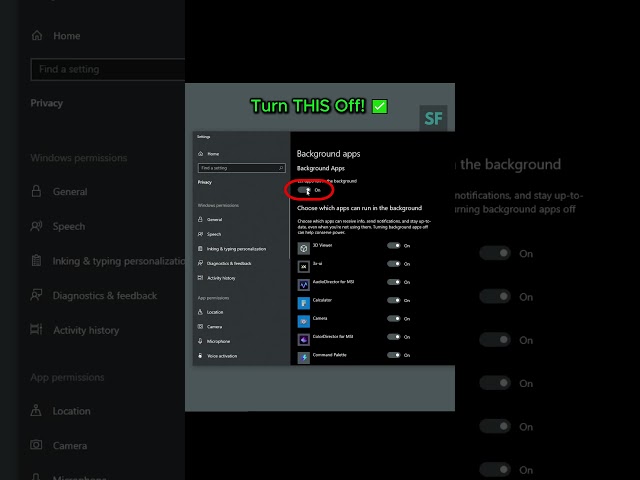Click search magnifier in small center window
This screenshot has width=640, height=480.
pyautogui.click(x=281, y=168)
